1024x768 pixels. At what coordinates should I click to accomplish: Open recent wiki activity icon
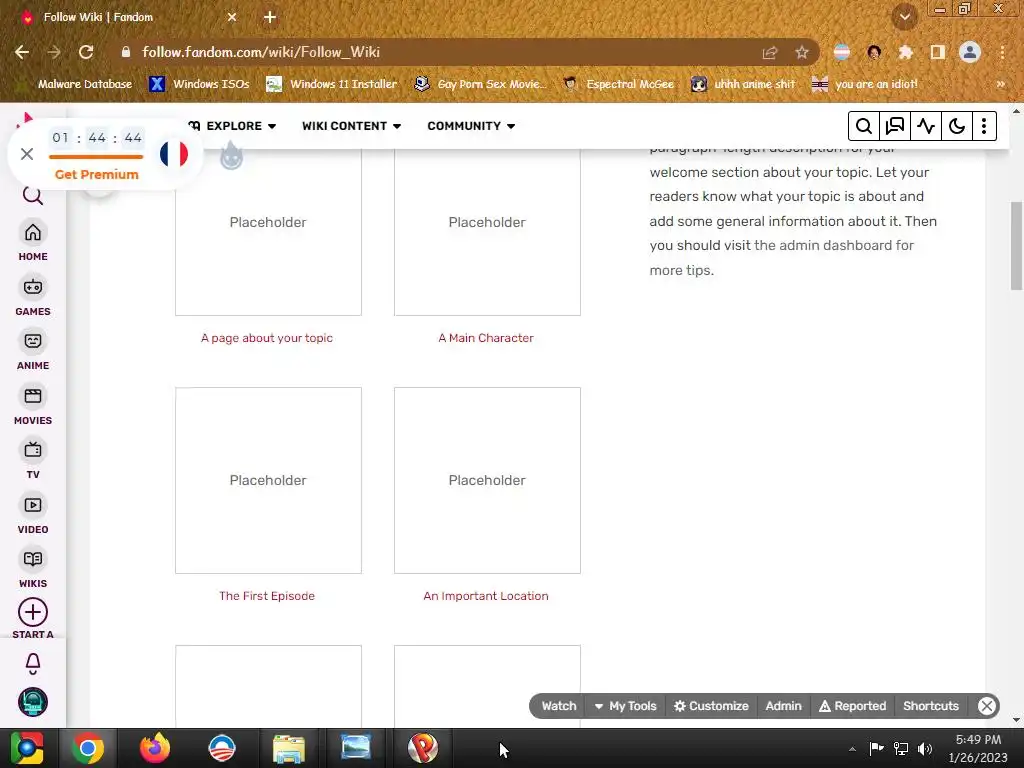pos(925,126)
